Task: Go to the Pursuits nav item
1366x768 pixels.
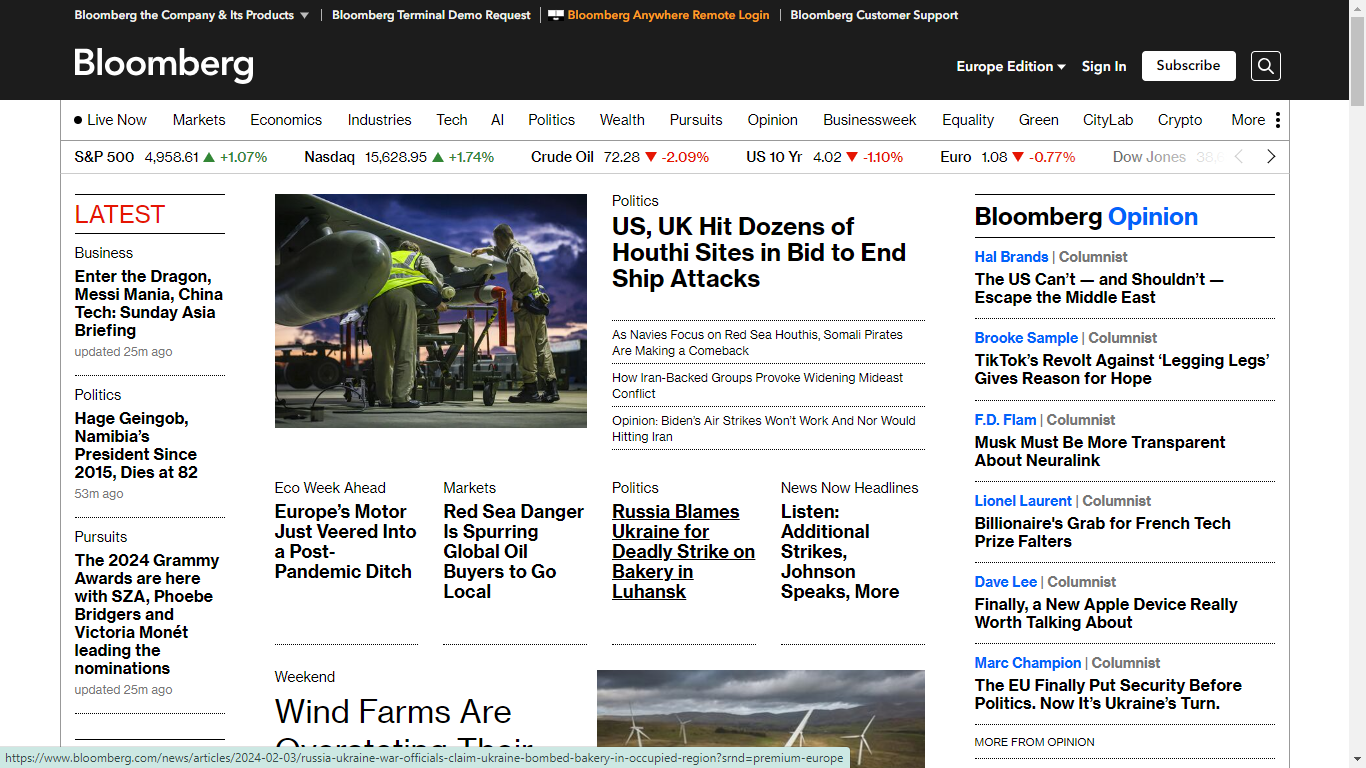Action: 696,120
